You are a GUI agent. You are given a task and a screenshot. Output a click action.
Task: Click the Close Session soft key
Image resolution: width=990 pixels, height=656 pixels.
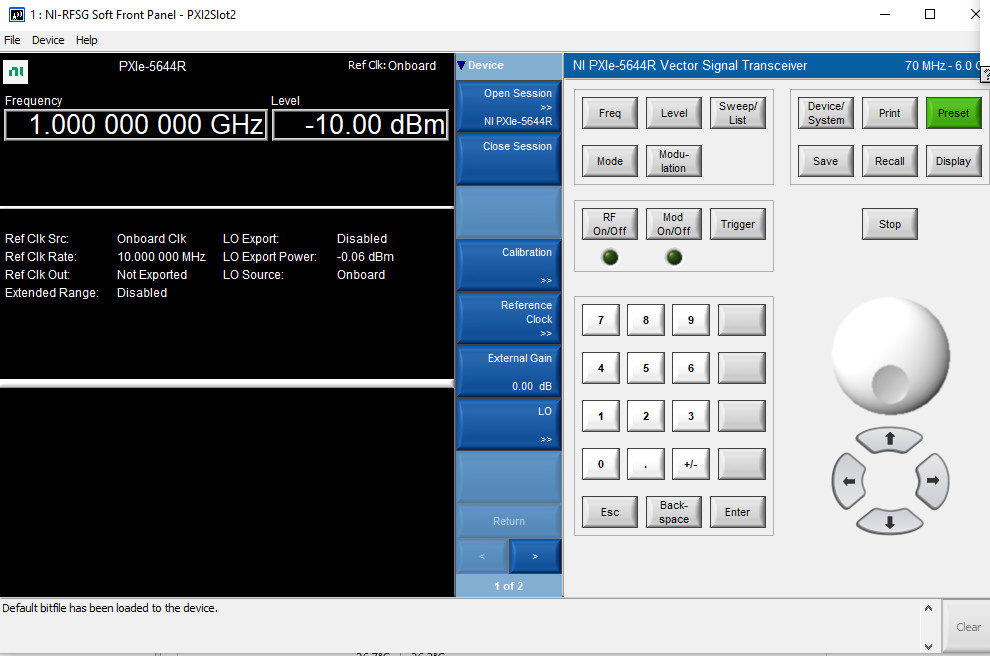(508, 159)
